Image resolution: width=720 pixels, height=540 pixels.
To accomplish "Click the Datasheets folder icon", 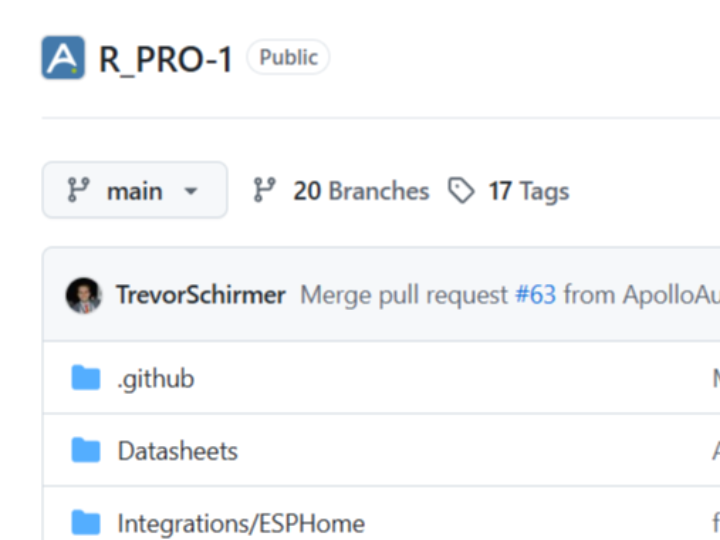I will point(86,450).
